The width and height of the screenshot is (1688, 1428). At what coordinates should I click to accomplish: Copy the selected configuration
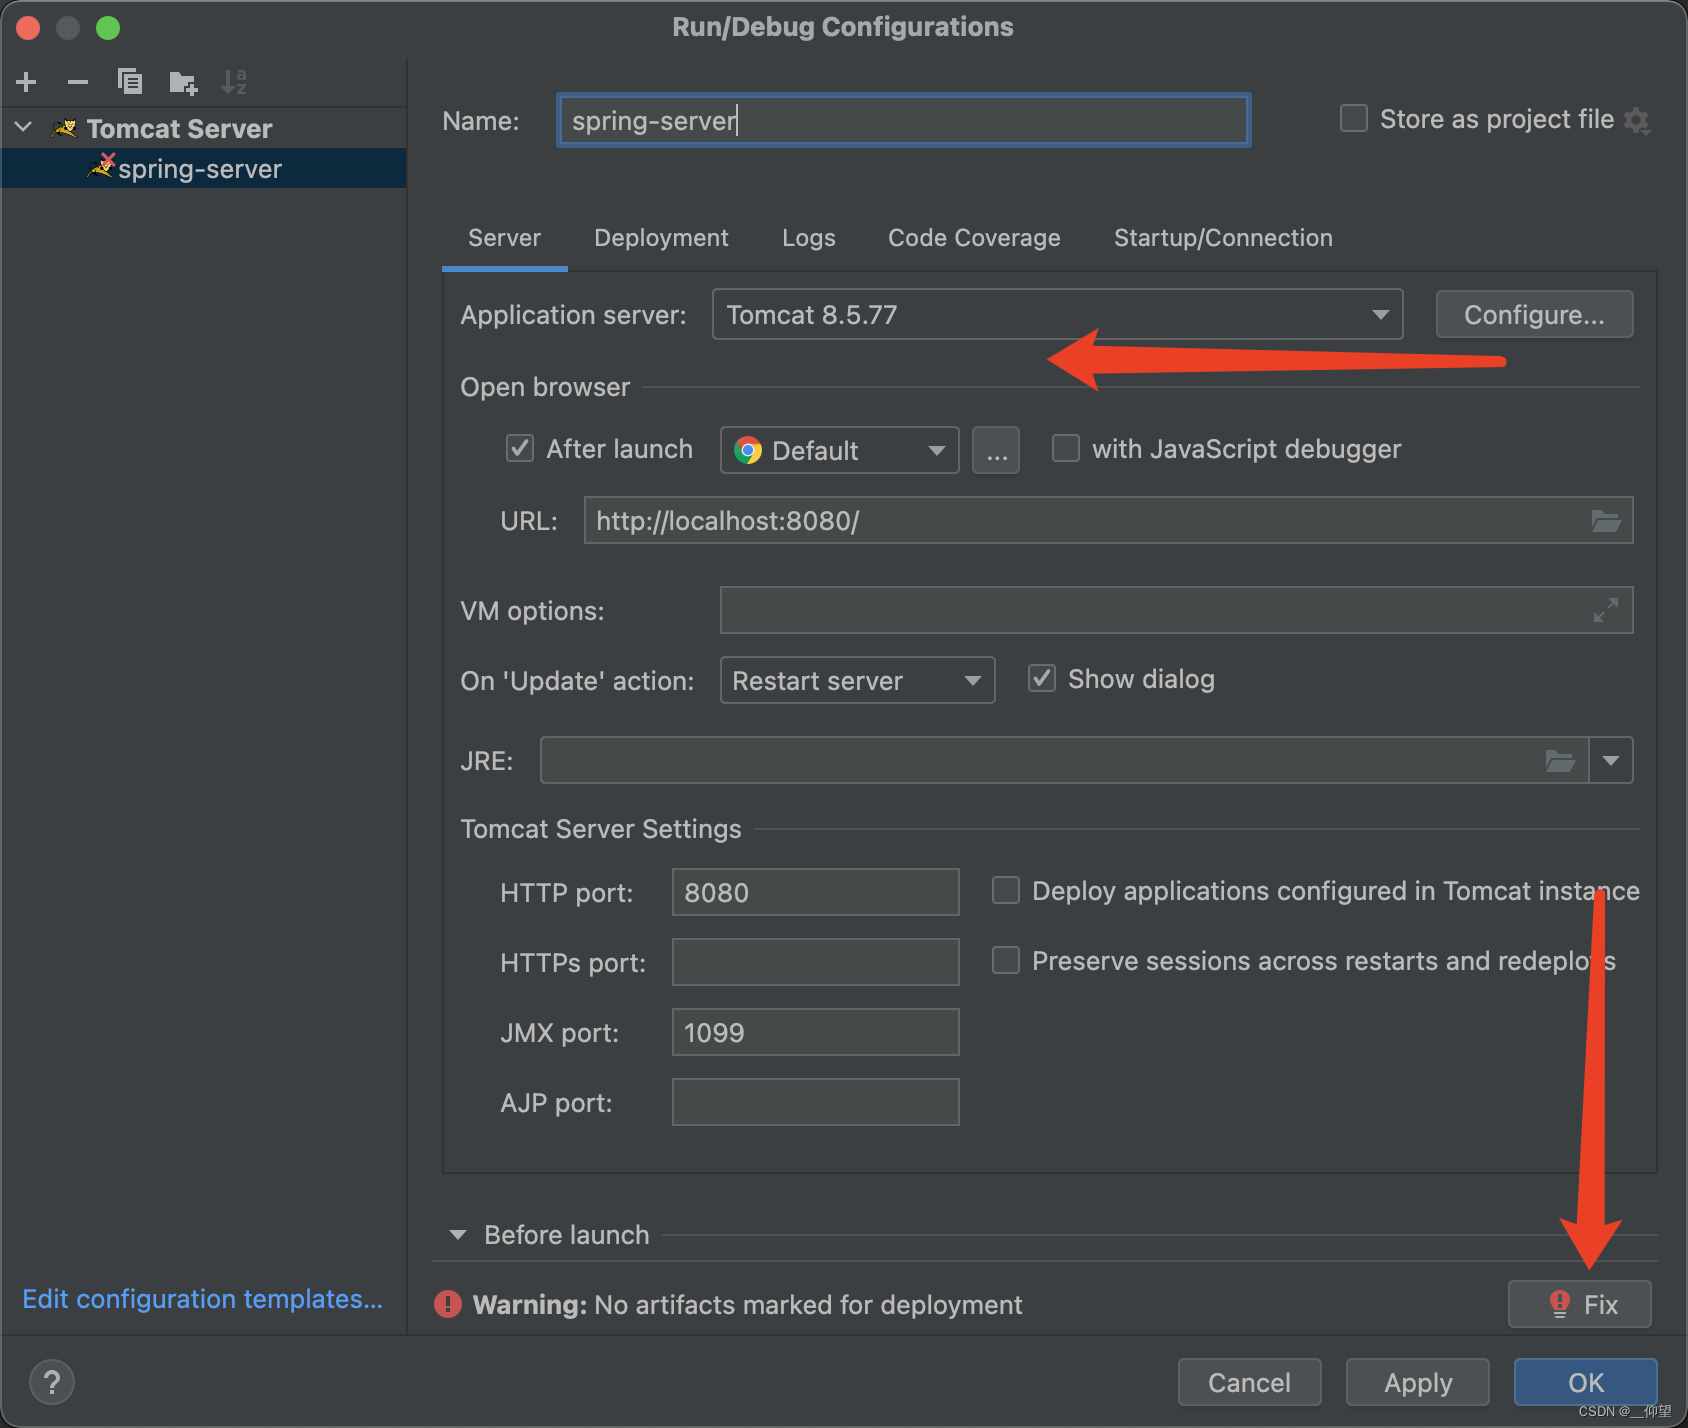pos(130,82)
